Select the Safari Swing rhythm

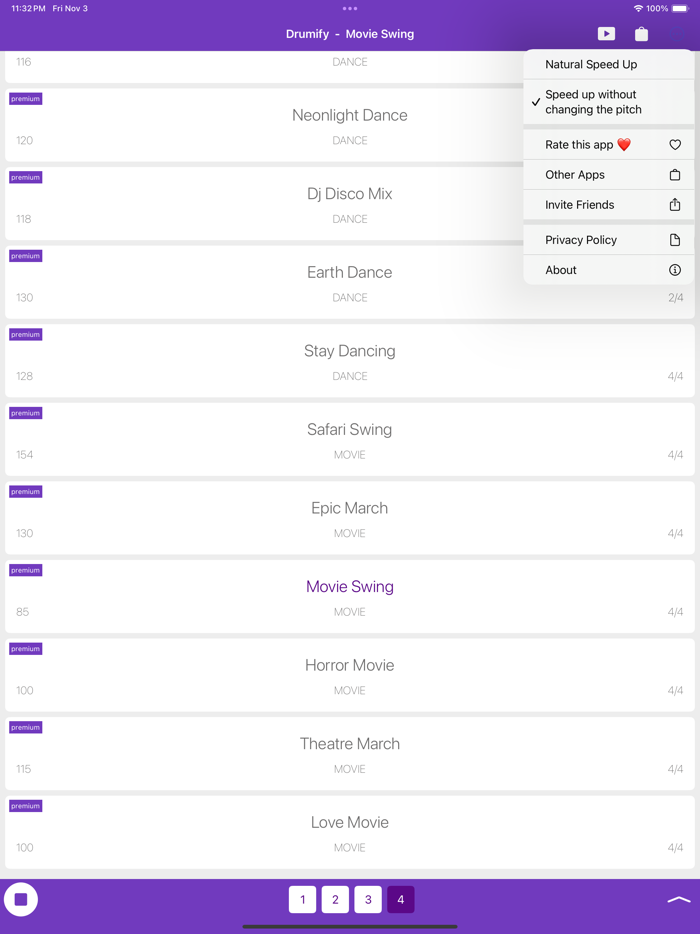pos(350,440)
